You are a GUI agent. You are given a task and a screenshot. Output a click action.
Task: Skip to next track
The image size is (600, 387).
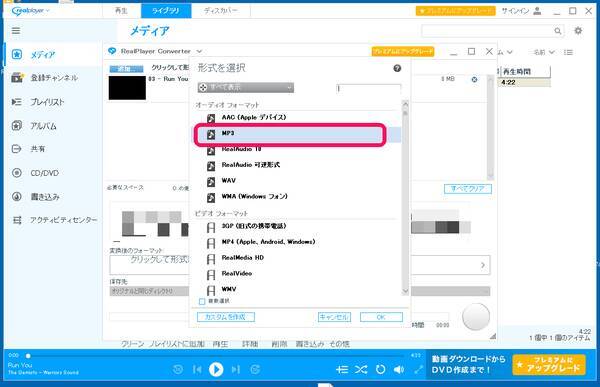point(235,369)
